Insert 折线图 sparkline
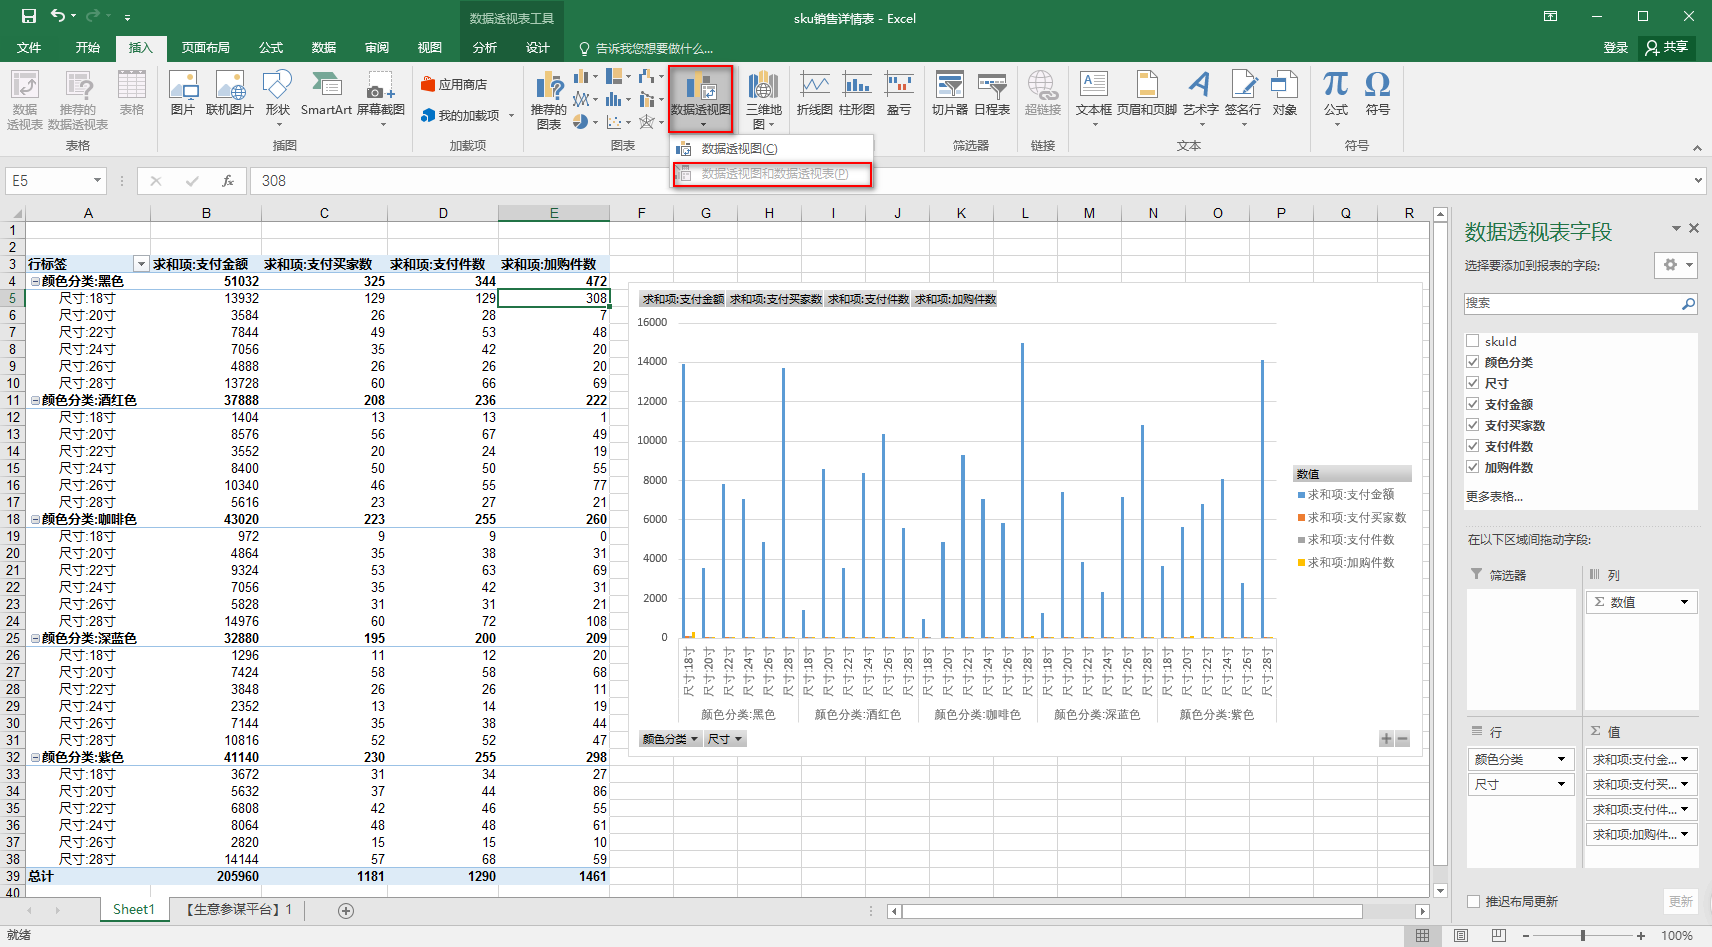1712x947 pixels. coord(815,93)
